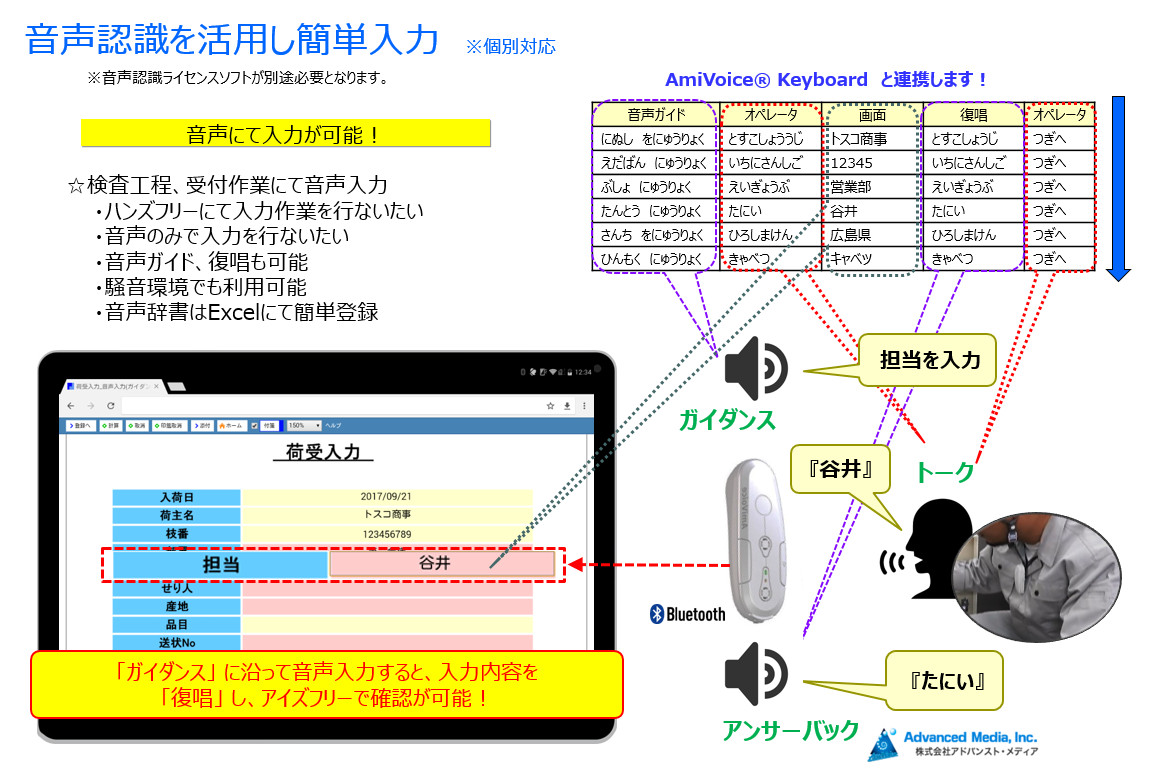Bookmark the page with the star icon
The width and height of the screenshot is (1156, 781).
(x=550, y=406)
